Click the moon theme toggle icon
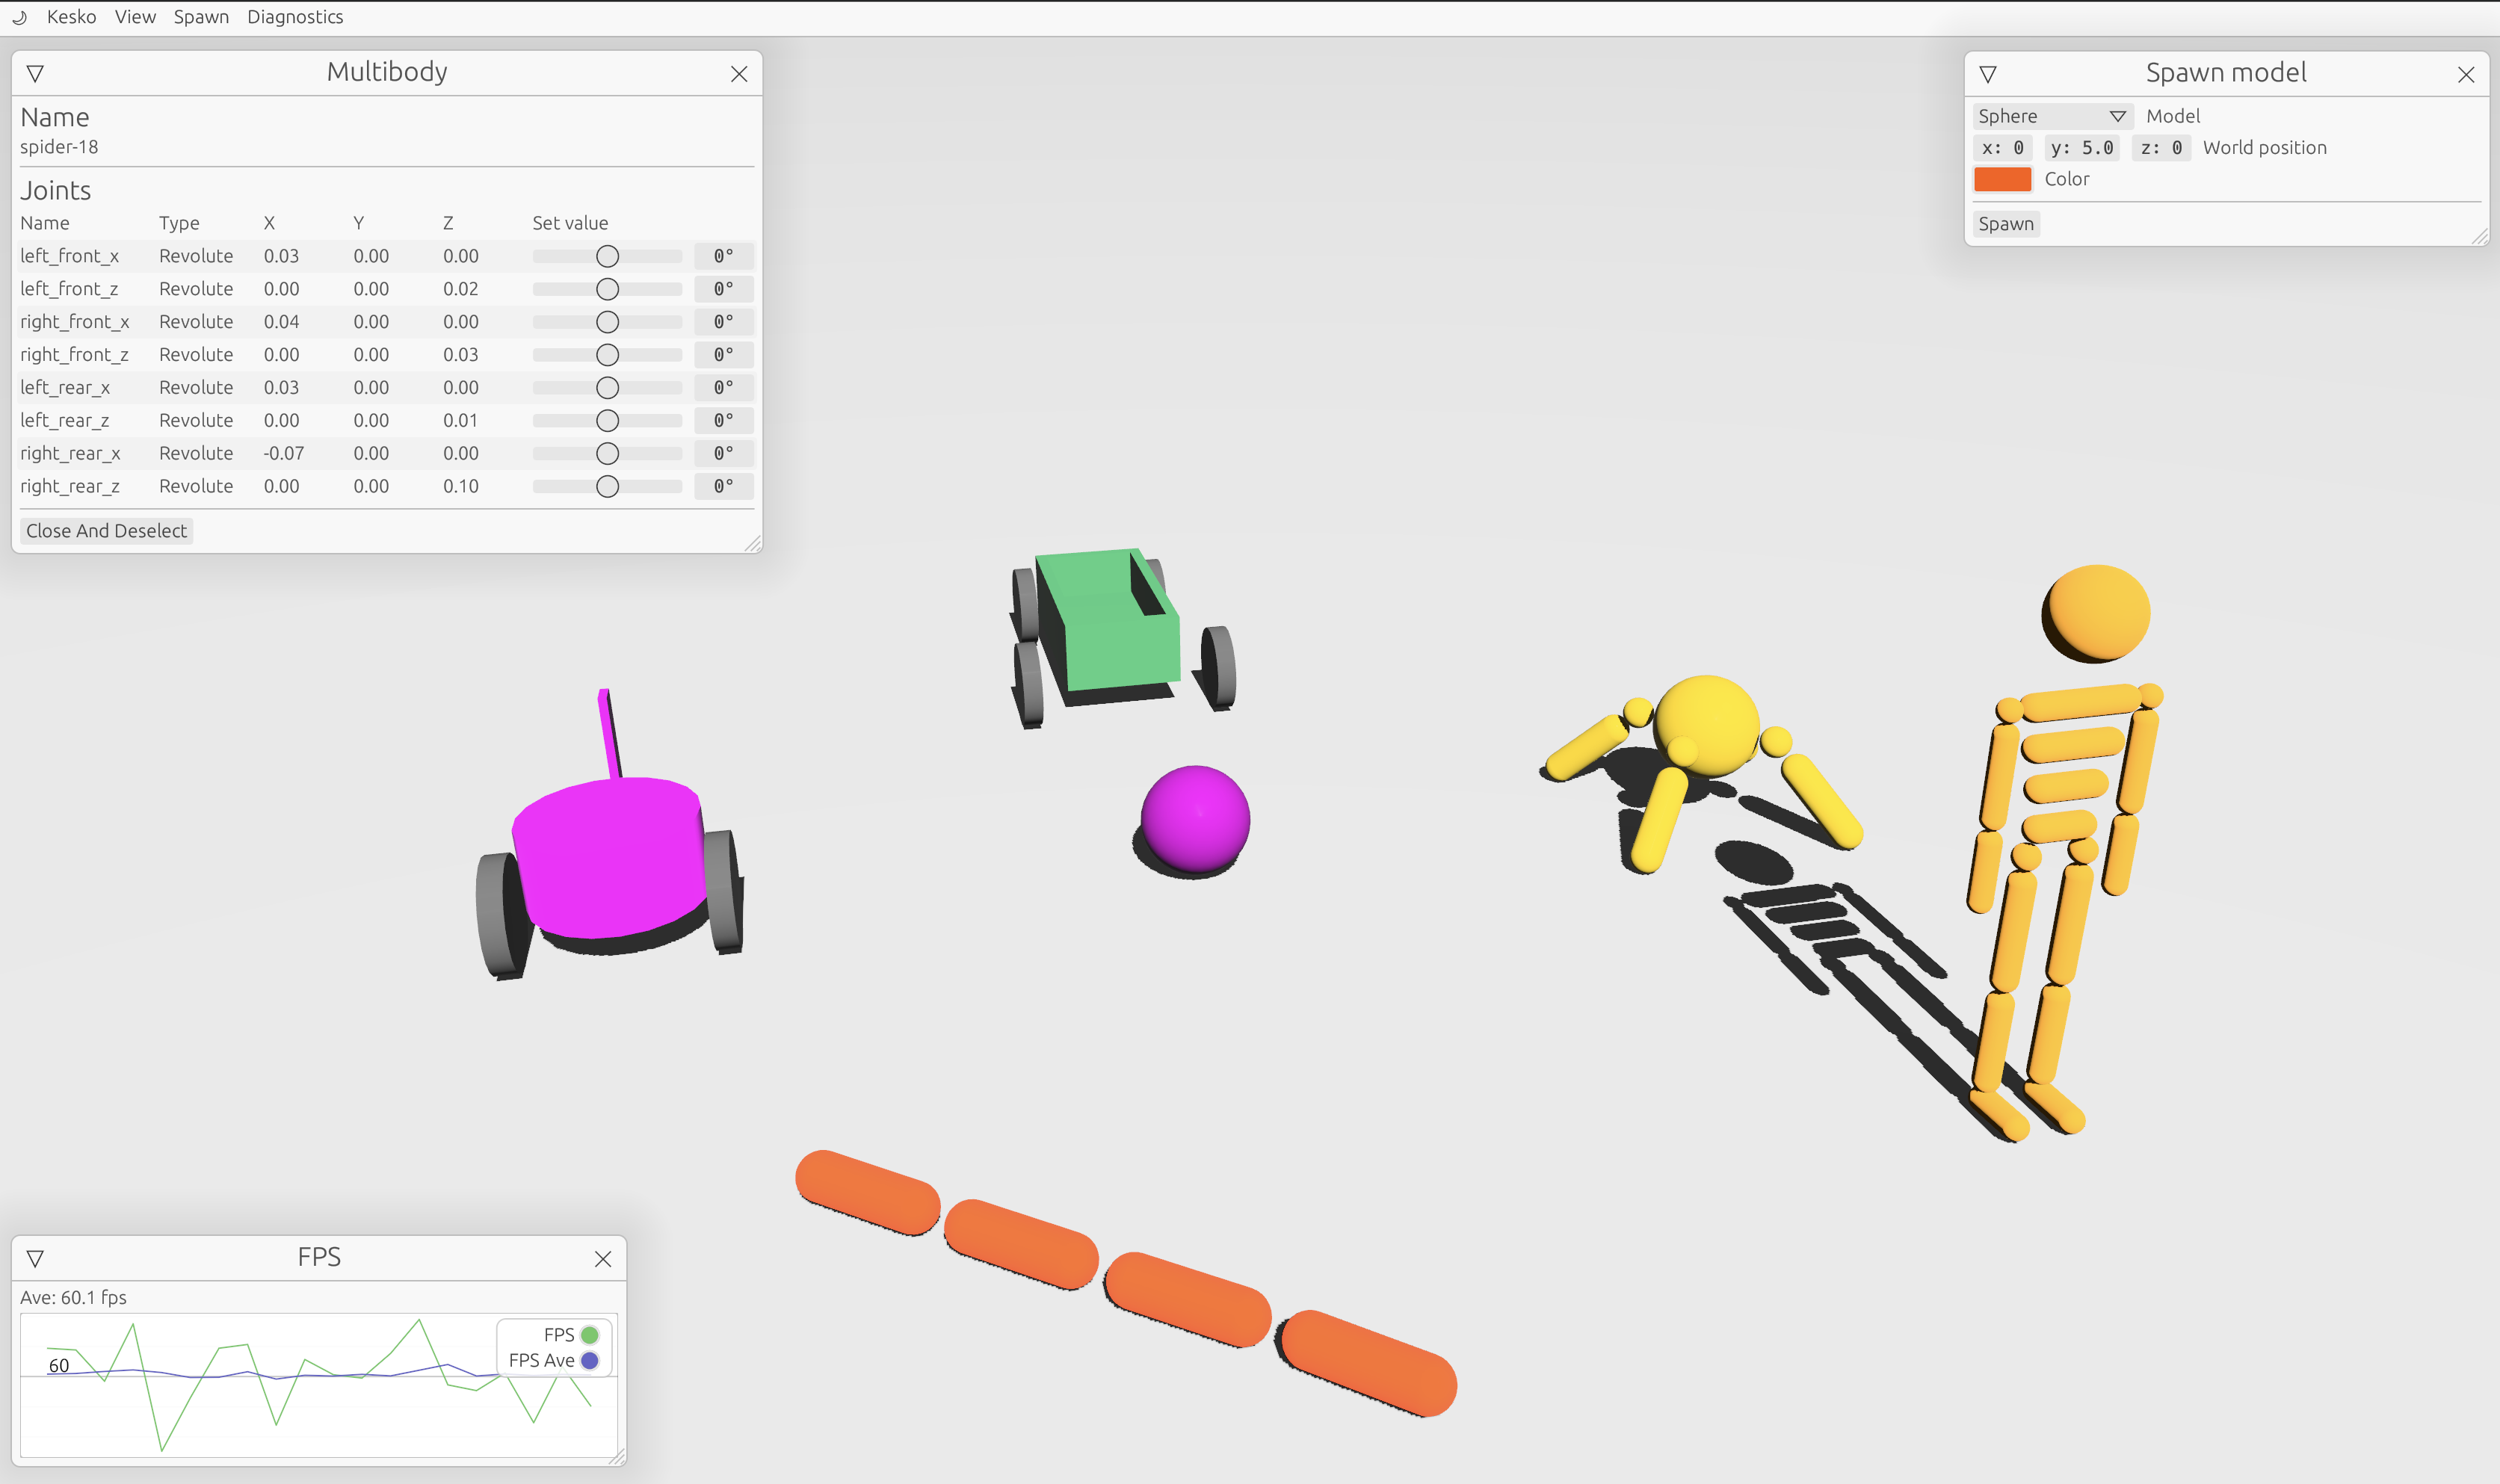2500x1484 pixels. click(x=19, y=17)
